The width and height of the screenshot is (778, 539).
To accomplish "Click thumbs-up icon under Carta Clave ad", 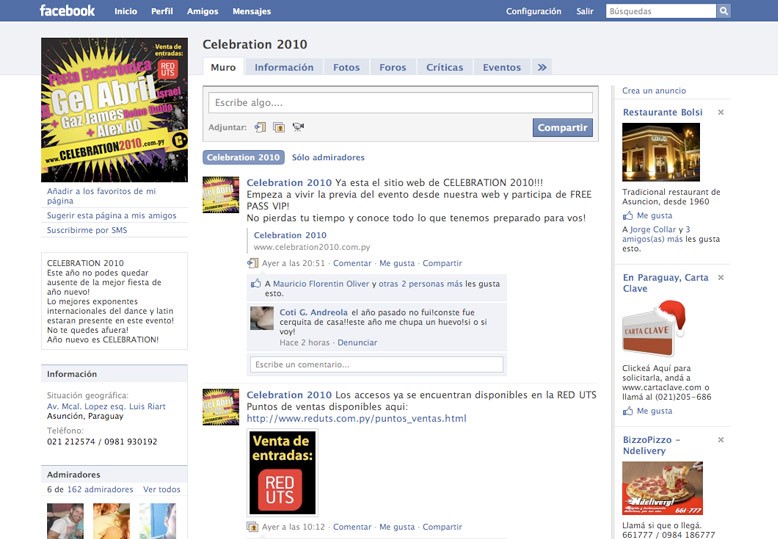I will [x=628, y=411].
